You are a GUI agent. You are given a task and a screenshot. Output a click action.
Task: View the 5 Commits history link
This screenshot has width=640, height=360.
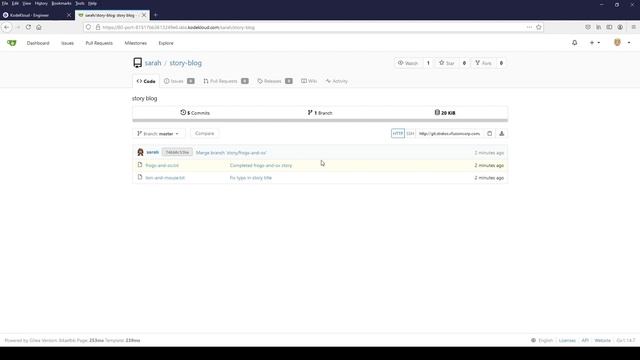pos(195,113)
